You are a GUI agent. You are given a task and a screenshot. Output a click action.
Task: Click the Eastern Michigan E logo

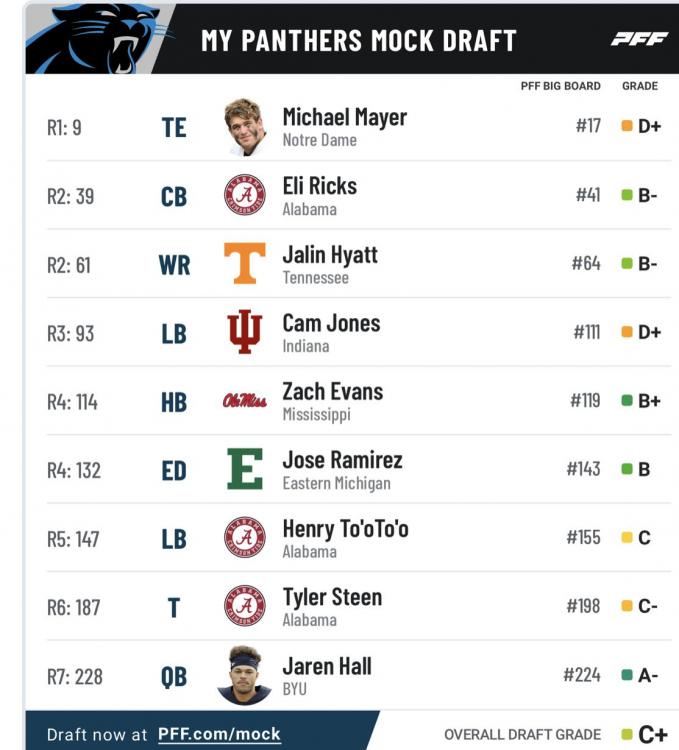pyautogui.click(x=244, y=469)
